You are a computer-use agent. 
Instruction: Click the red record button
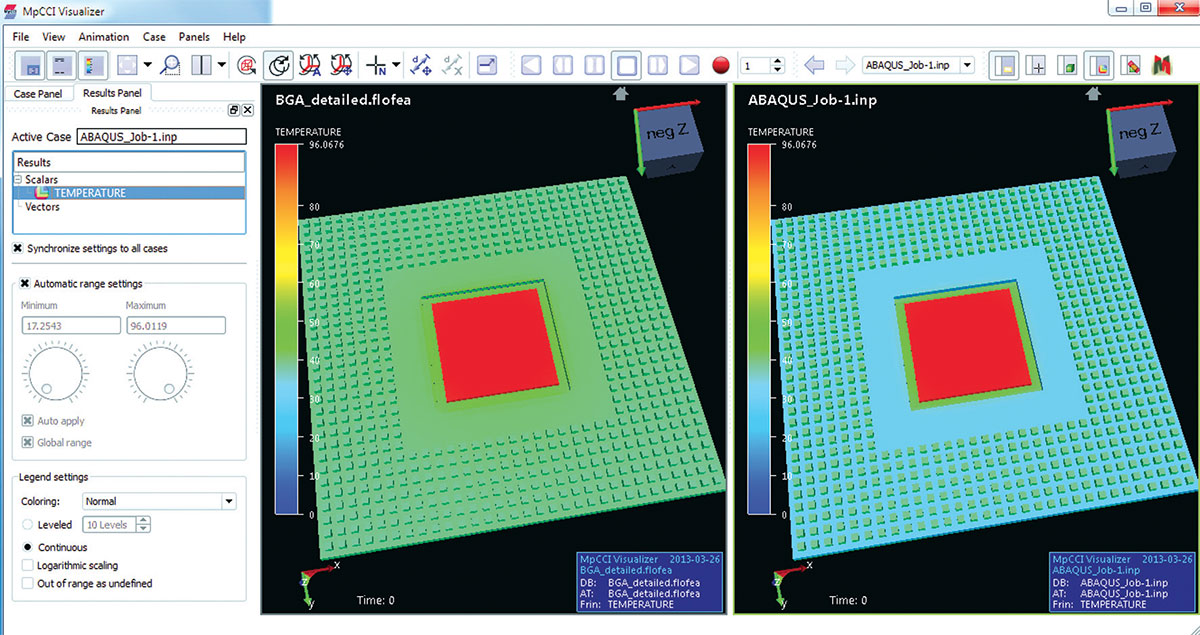point(721,66)
